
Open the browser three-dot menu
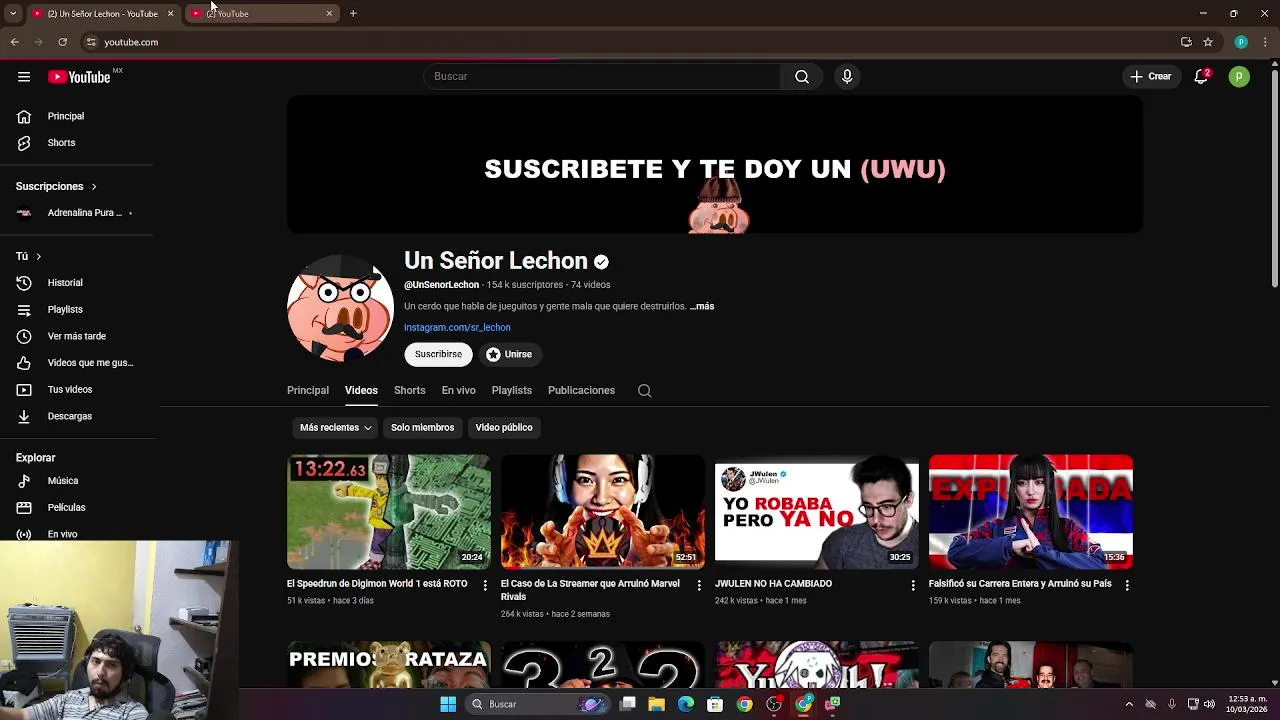coord(1266,42)
